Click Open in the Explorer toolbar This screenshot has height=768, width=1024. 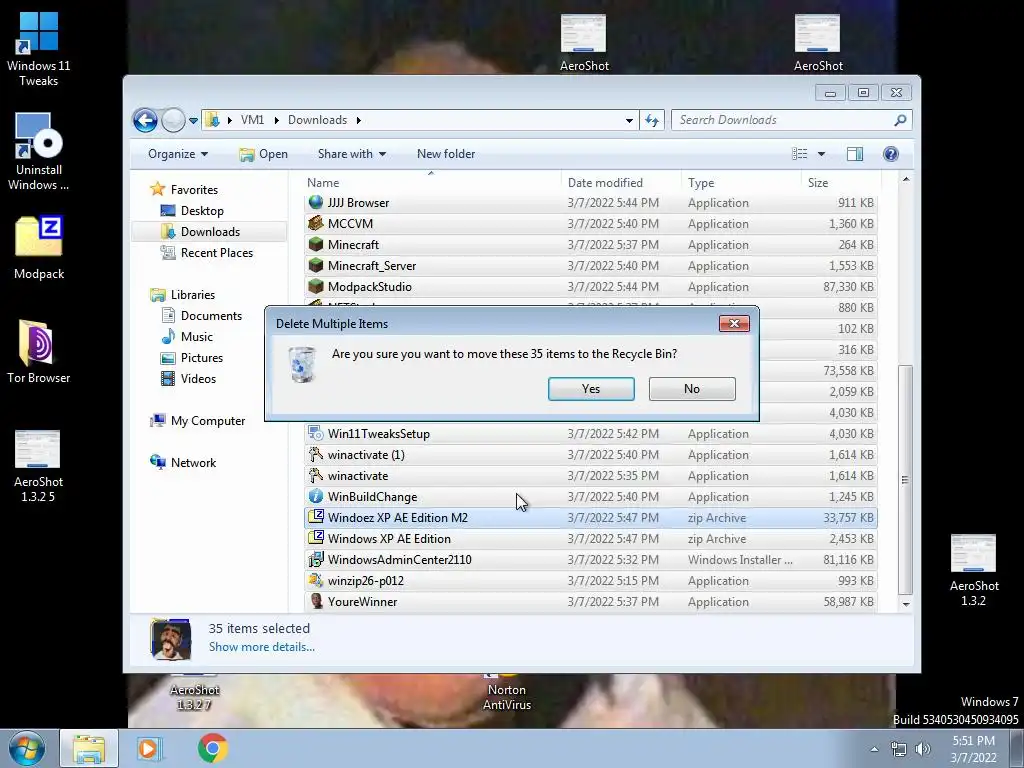[x=263, y=154]
